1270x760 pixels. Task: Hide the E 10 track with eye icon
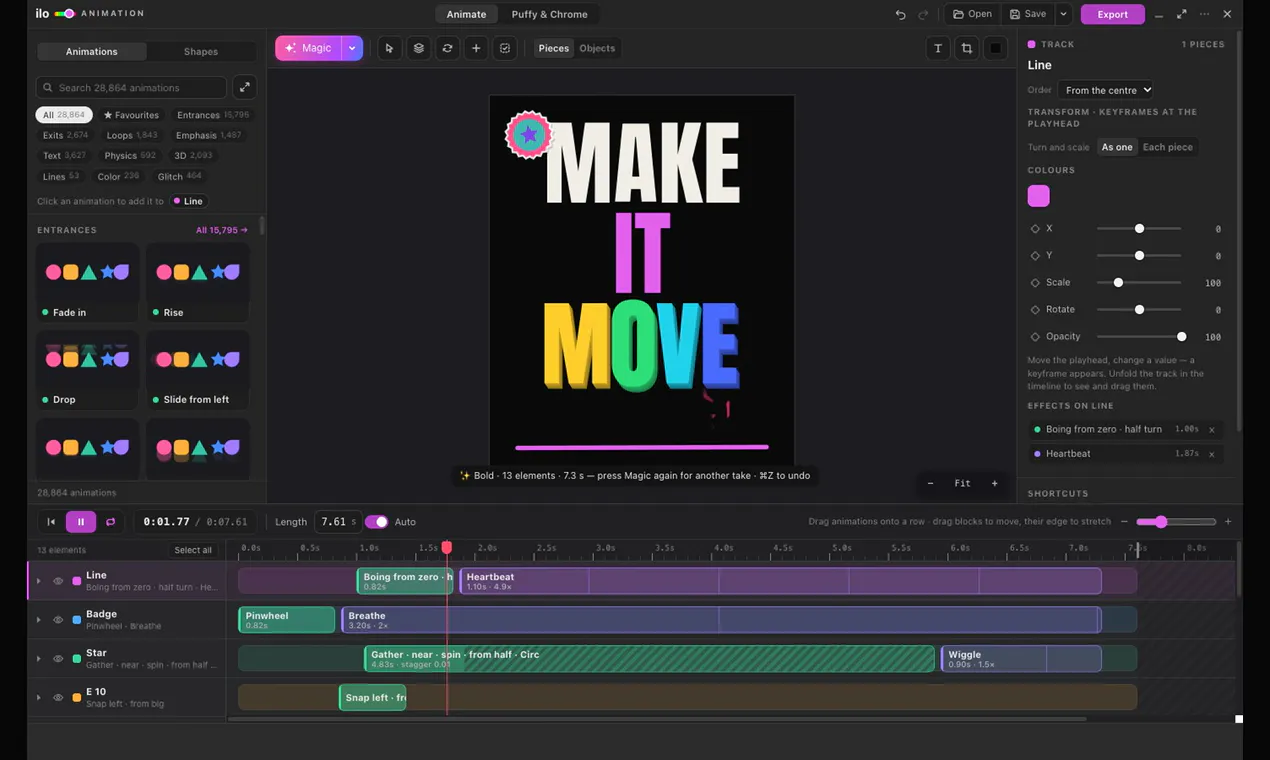[58, 697]
